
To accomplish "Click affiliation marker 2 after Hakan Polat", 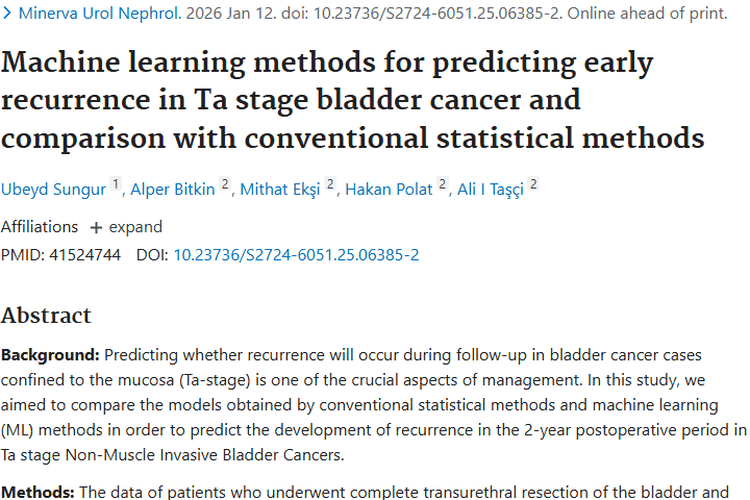I will point(442,184).
